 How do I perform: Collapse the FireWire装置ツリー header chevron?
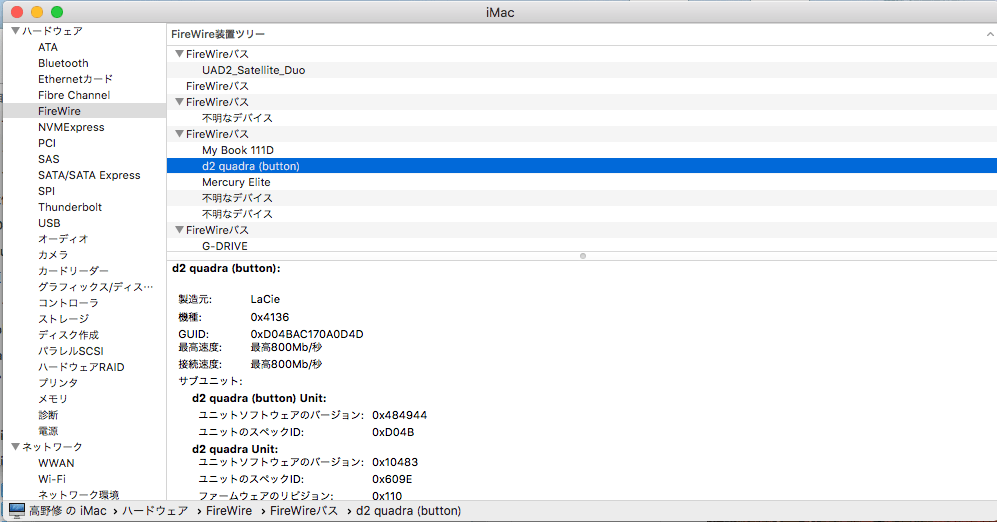pyautogui.click(x=990, y=34)
